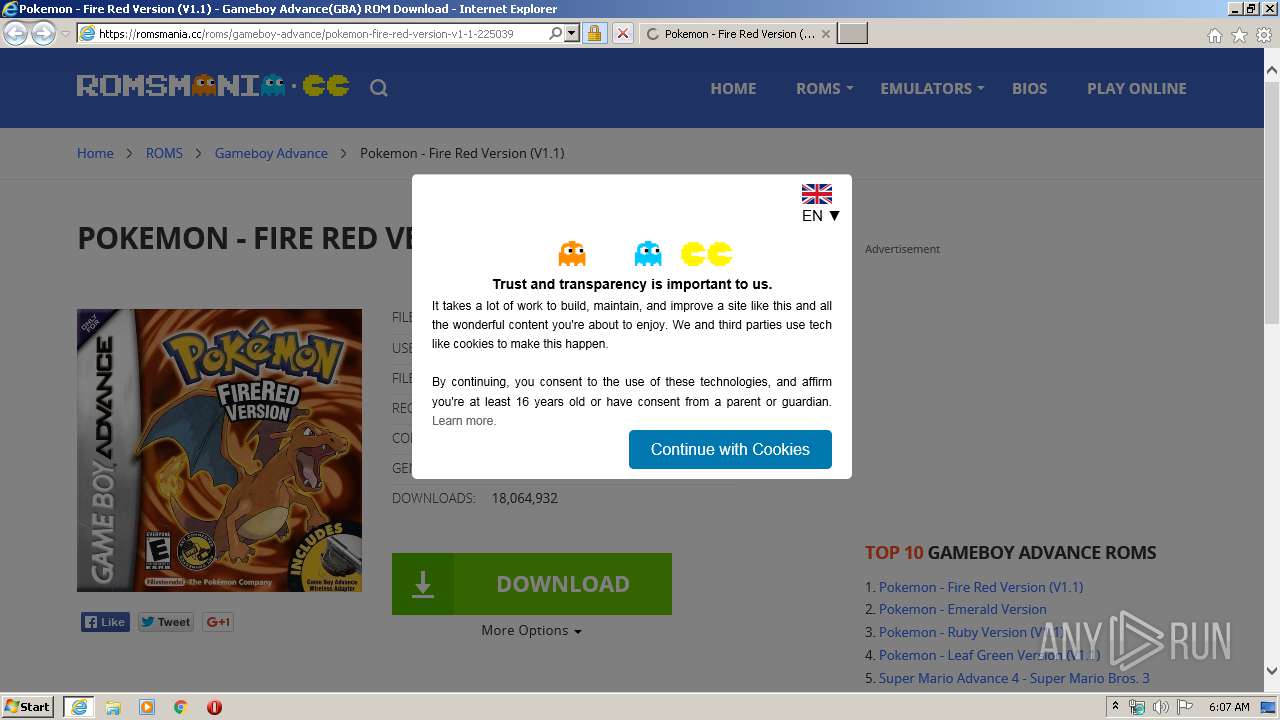Viewport: 1280px width, 720px height.
Task: Open the address bar dropdown arrow
Action: 572,33
